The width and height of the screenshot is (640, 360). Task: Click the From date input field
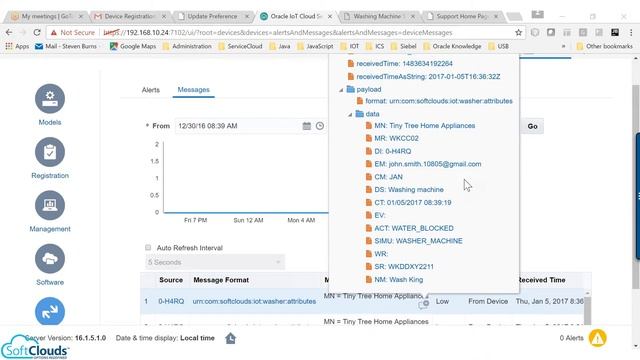click(x=238, y=126)
